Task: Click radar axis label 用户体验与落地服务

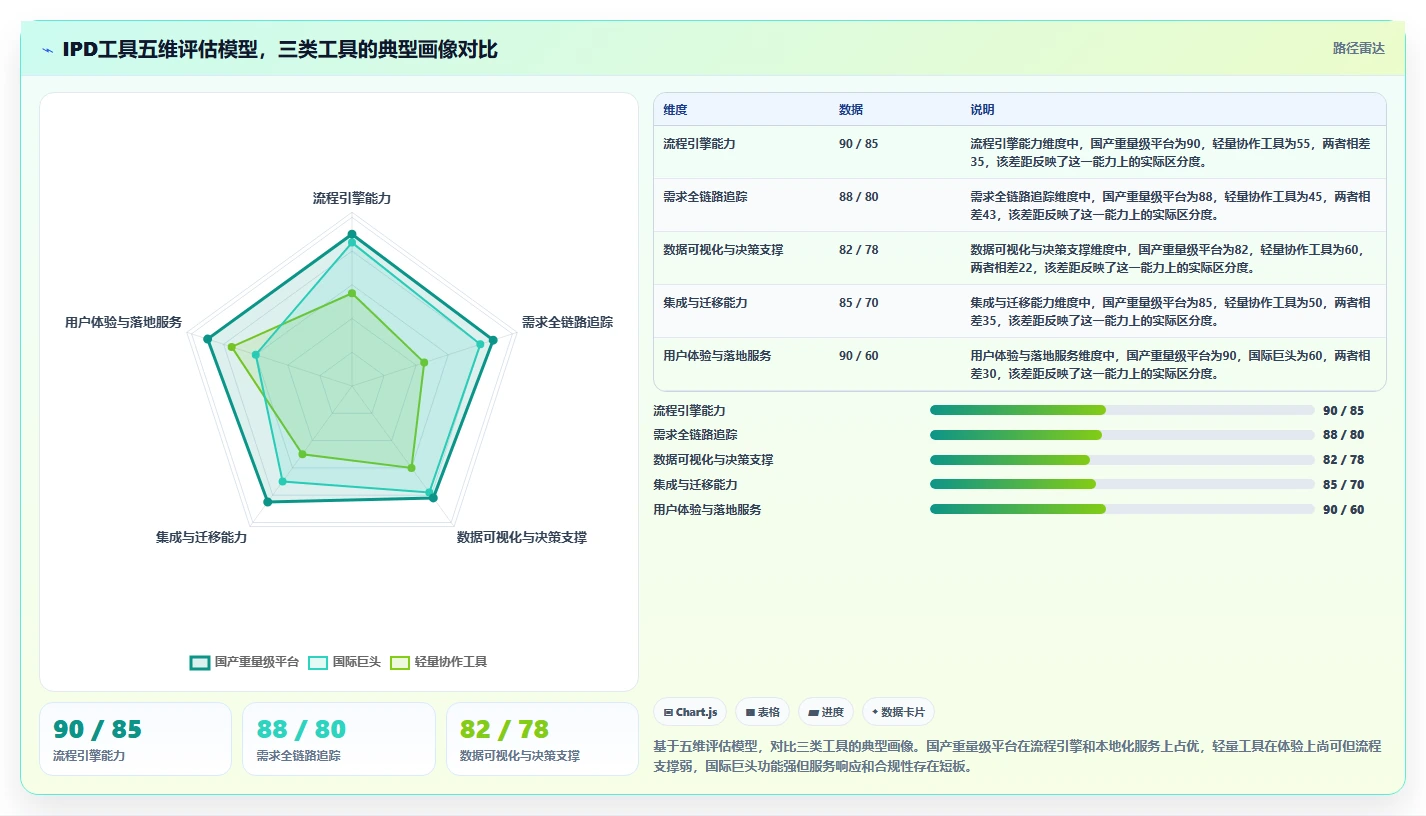Action: pyautogui.click(x=124, y=322)
